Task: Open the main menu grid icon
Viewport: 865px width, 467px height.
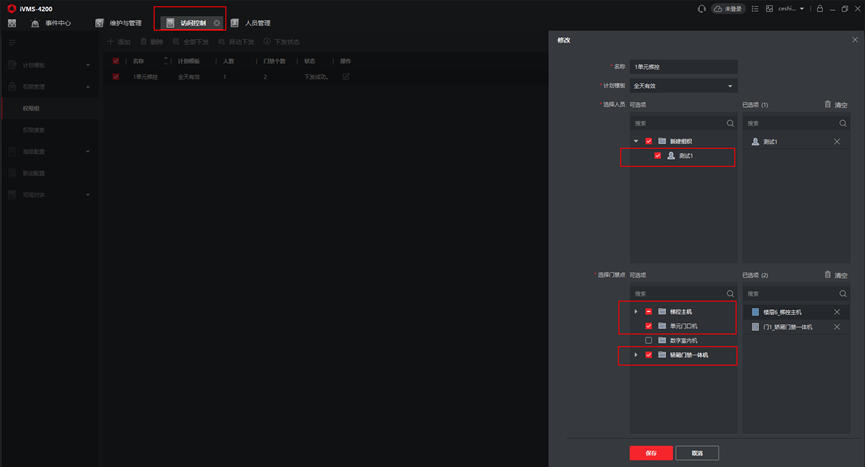Action: (12, 23)
